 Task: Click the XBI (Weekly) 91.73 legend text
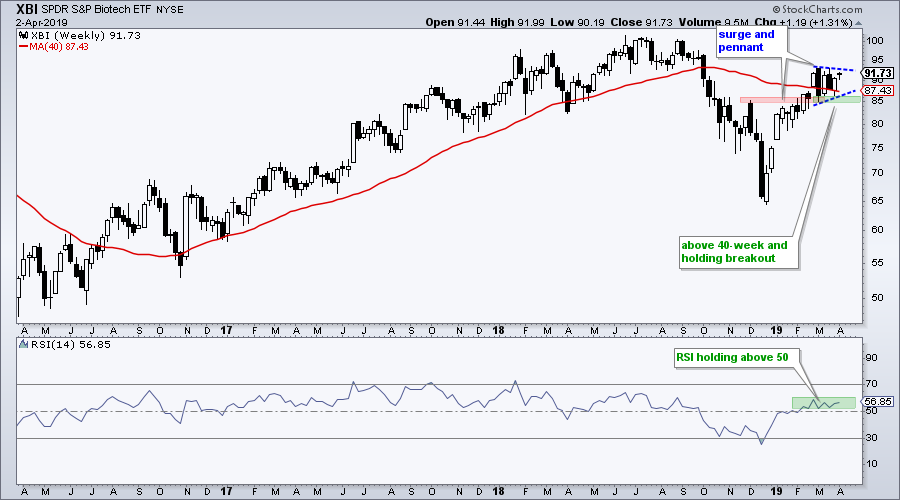pos(85,36)
